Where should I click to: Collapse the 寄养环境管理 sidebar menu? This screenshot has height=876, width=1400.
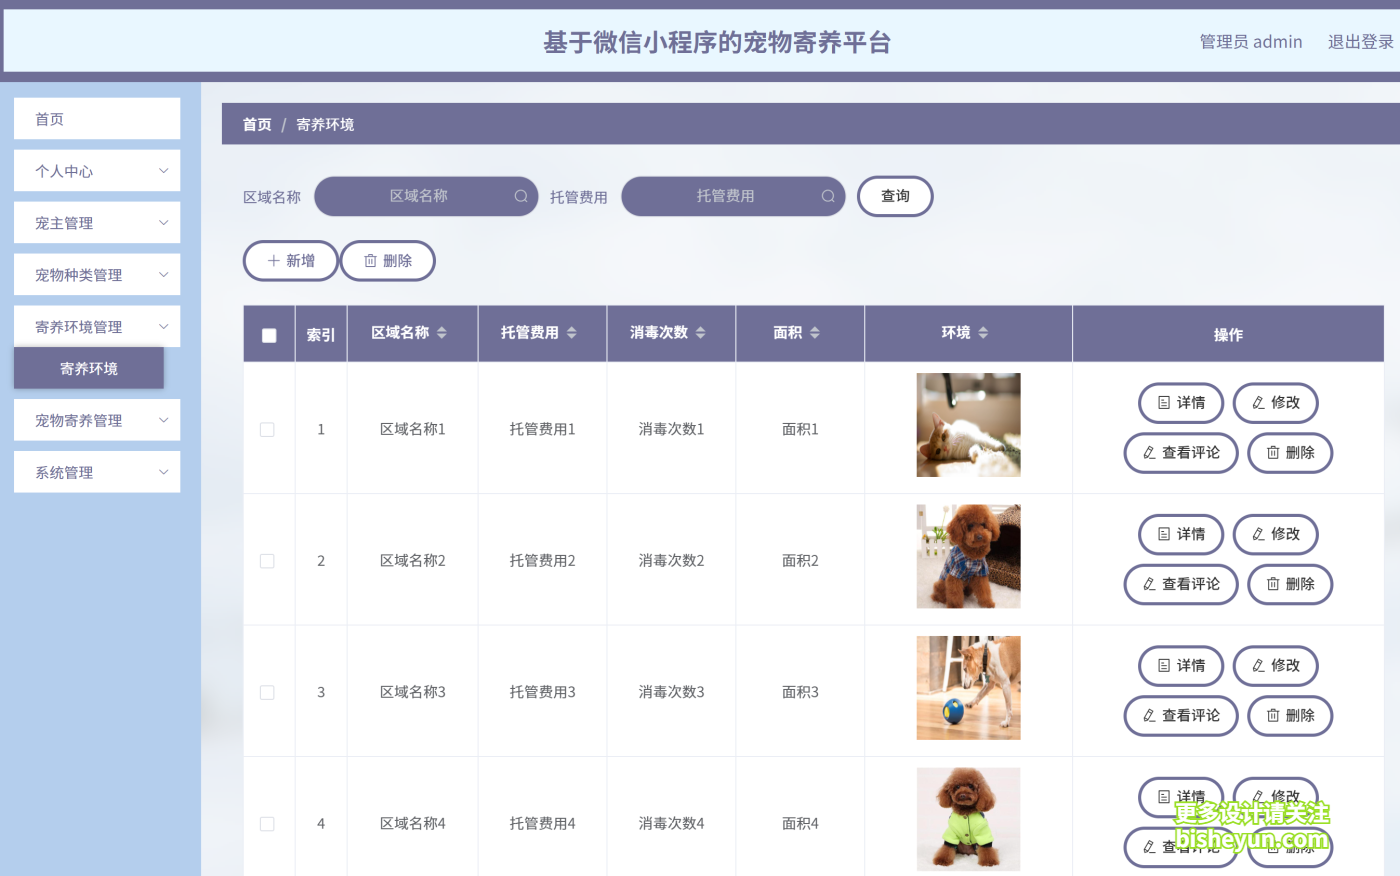point(96,326)
